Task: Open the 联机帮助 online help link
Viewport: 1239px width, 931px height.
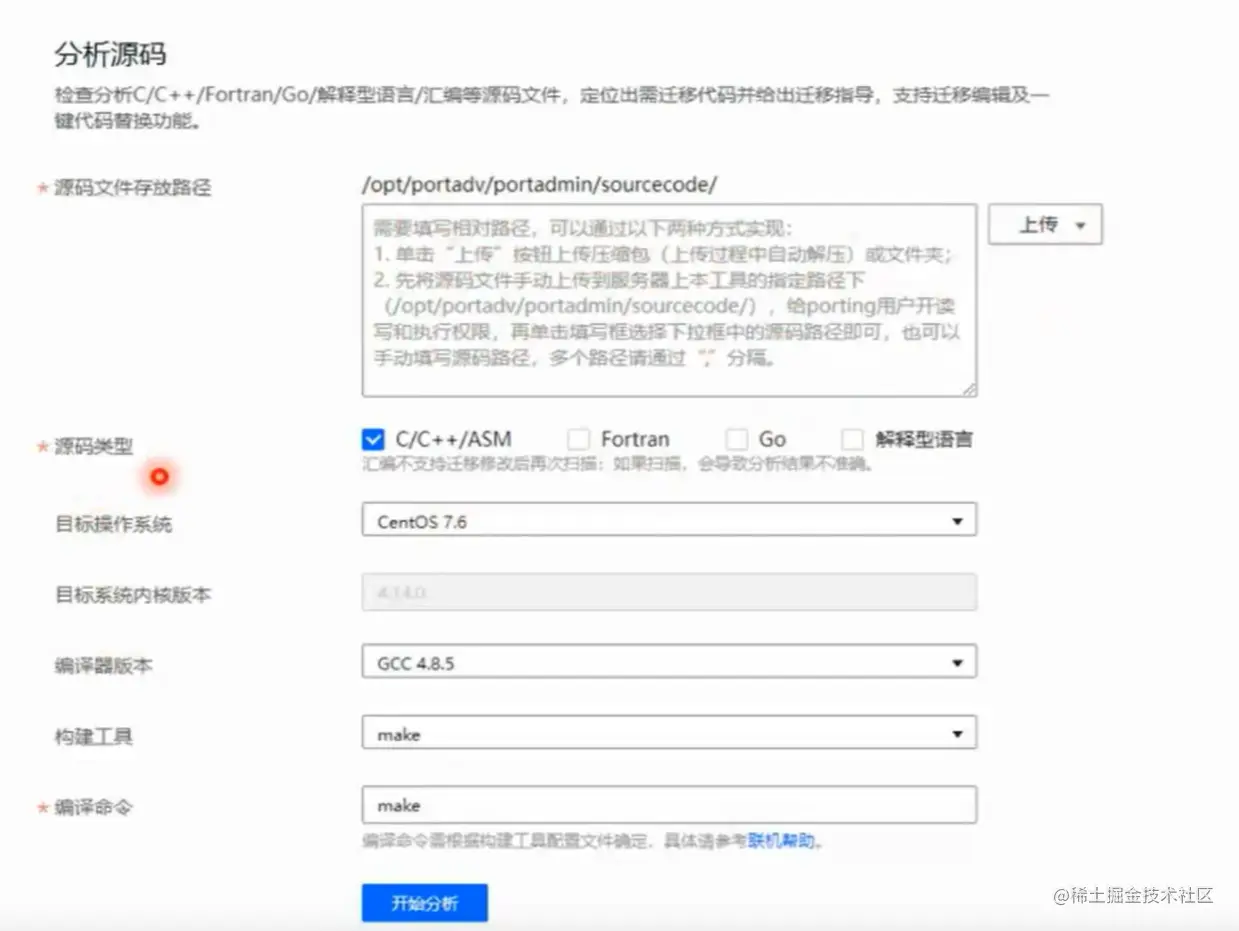Action: coord(781,842)
